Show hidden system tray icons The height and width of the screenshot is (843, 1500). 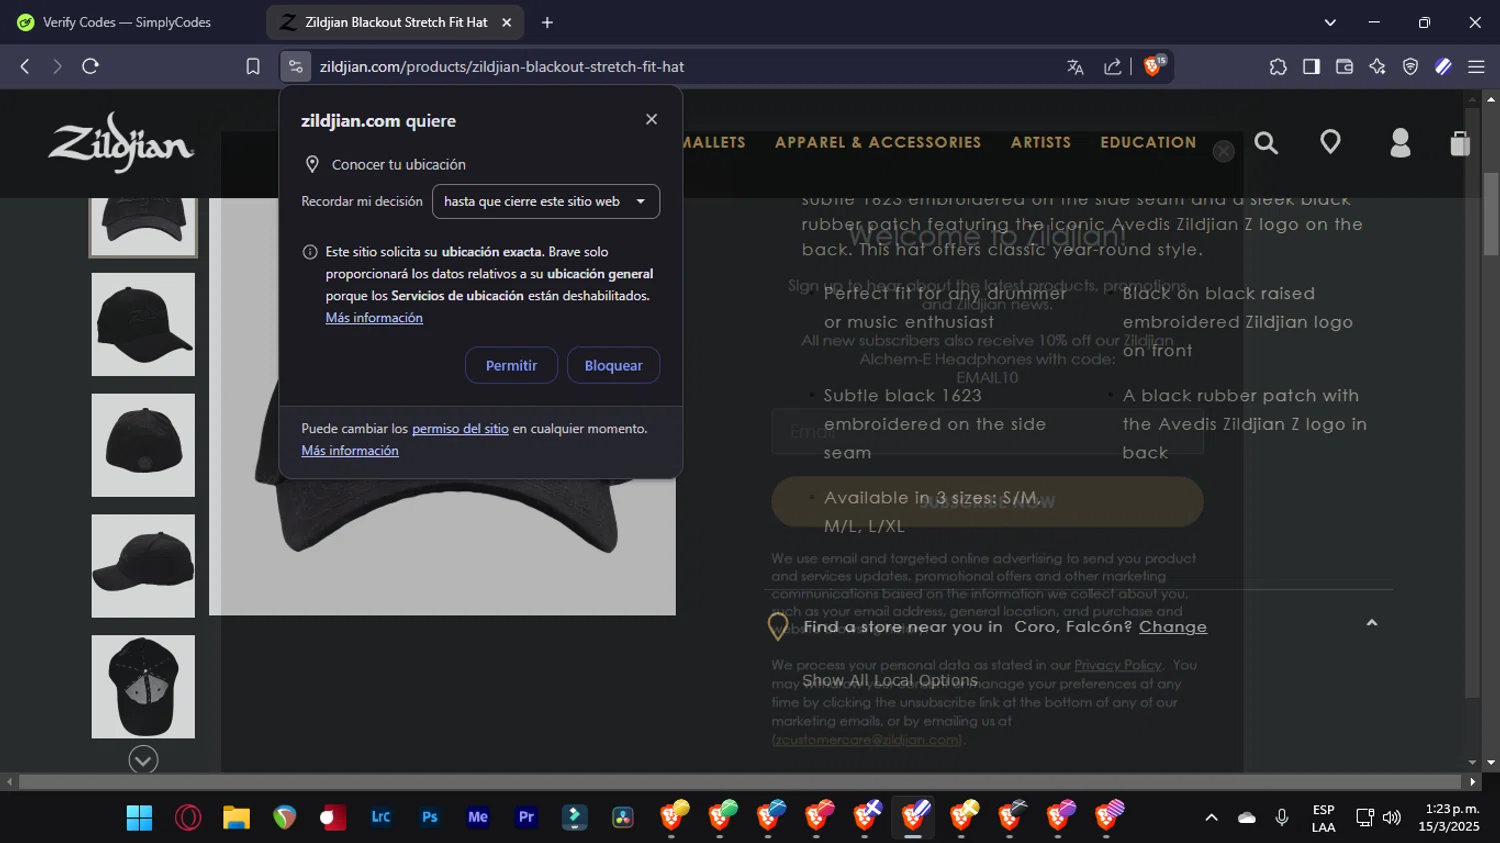[x=1211, y=817]
